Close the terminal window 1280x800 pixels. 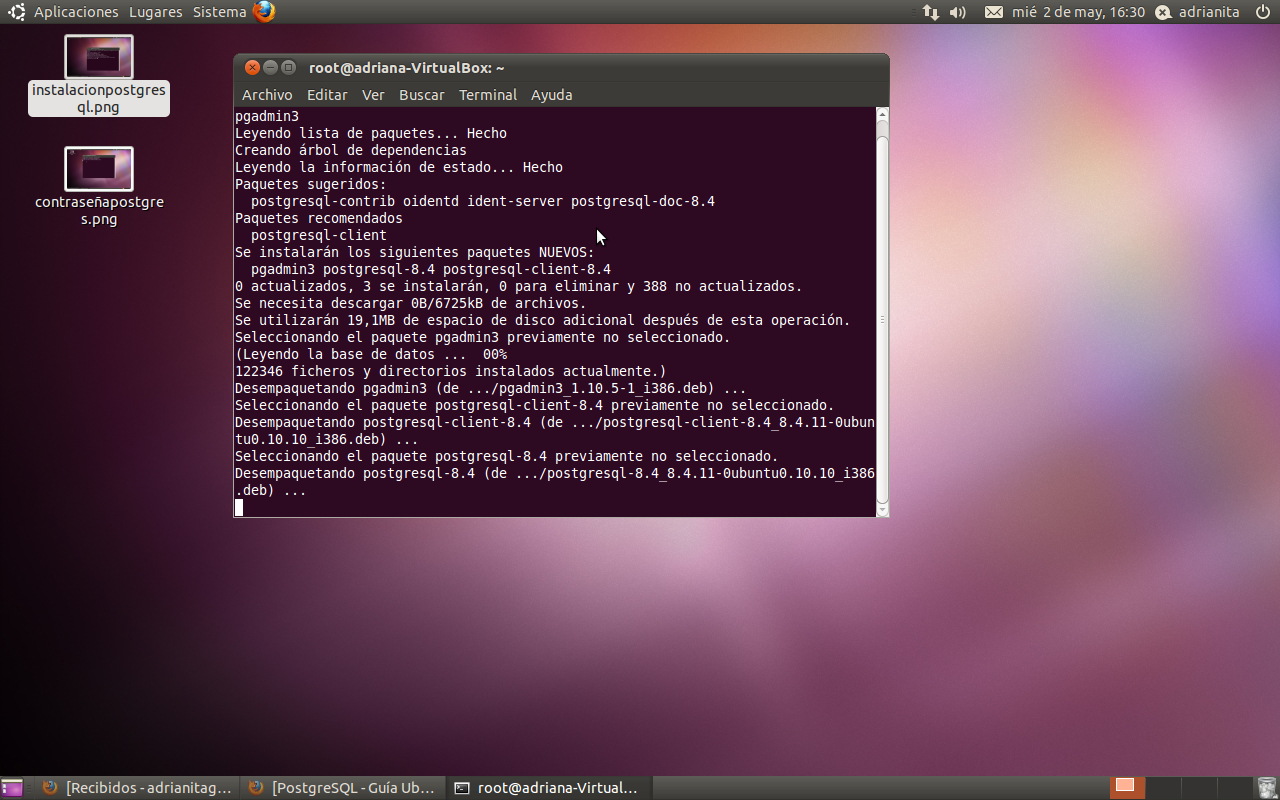coord(252,68)
